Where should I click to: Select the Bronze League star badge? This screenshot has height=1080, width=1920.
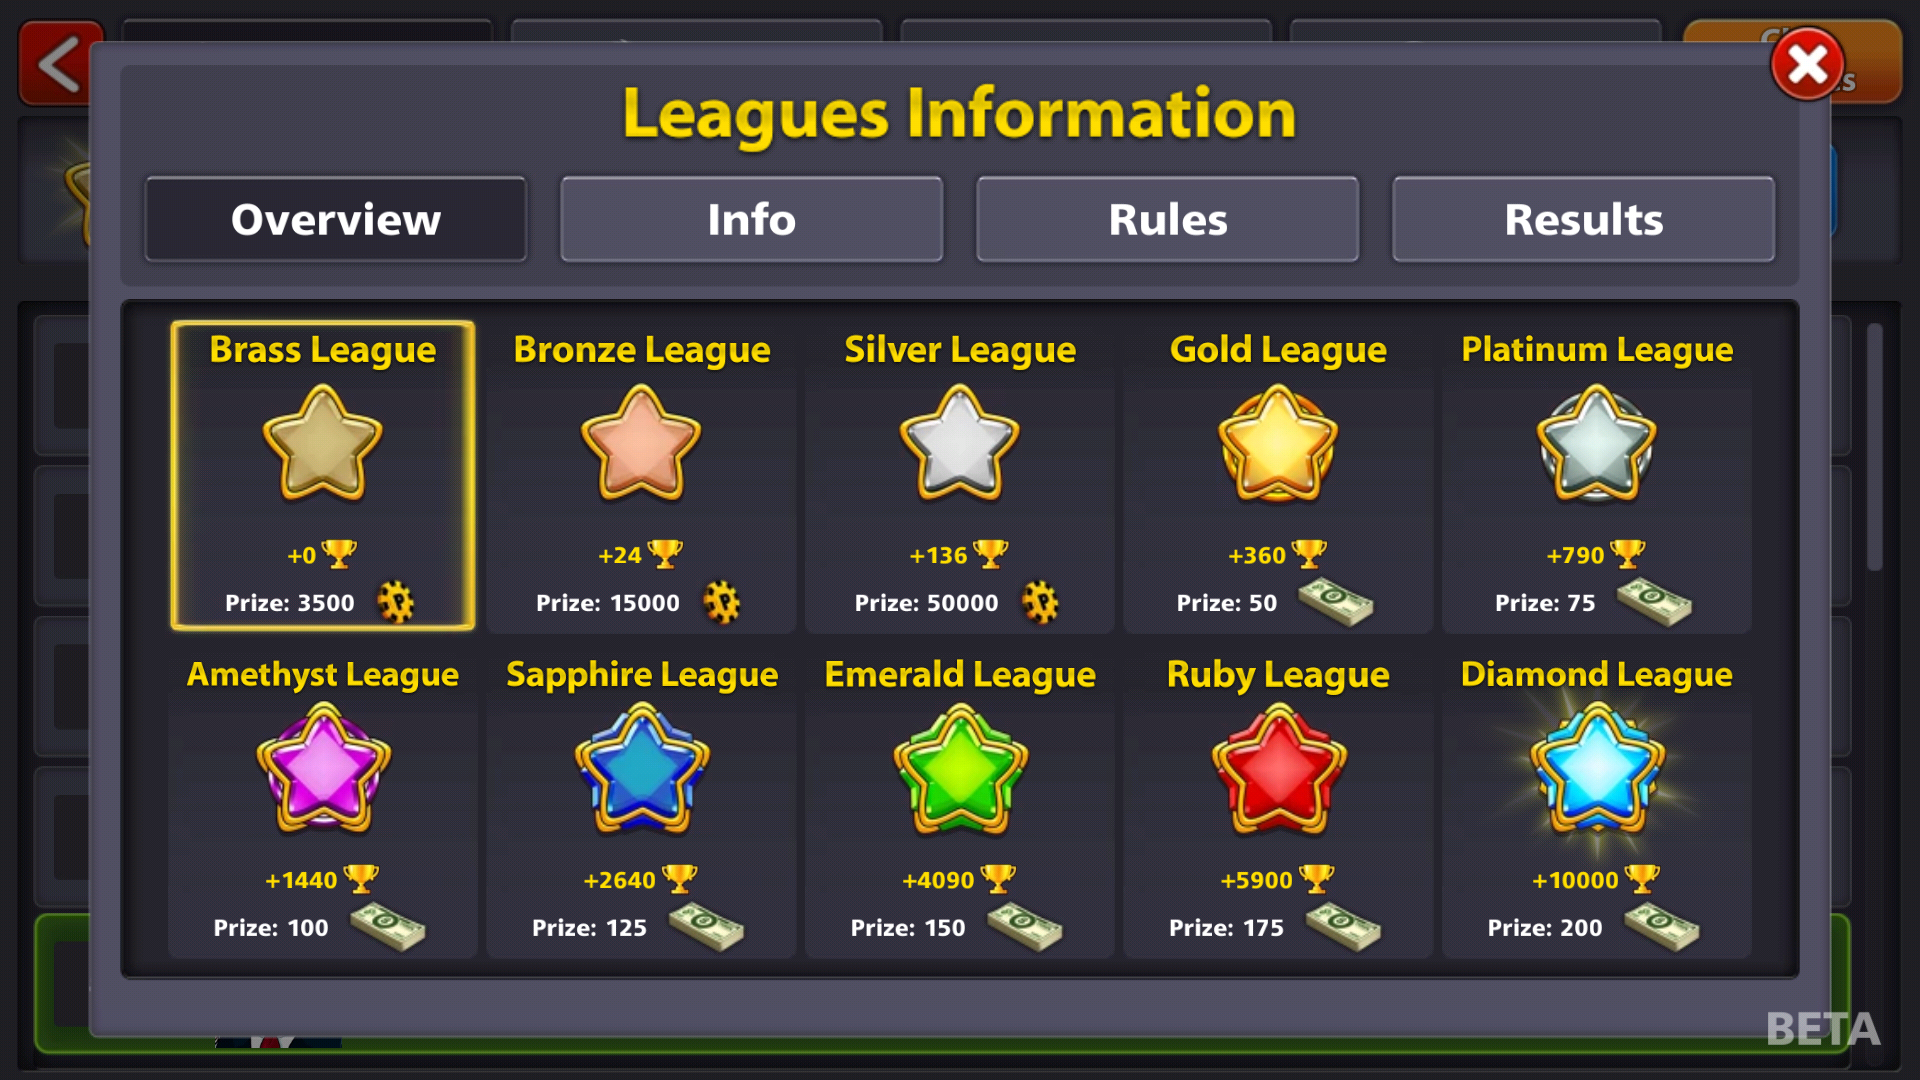(x=641, y=443)
